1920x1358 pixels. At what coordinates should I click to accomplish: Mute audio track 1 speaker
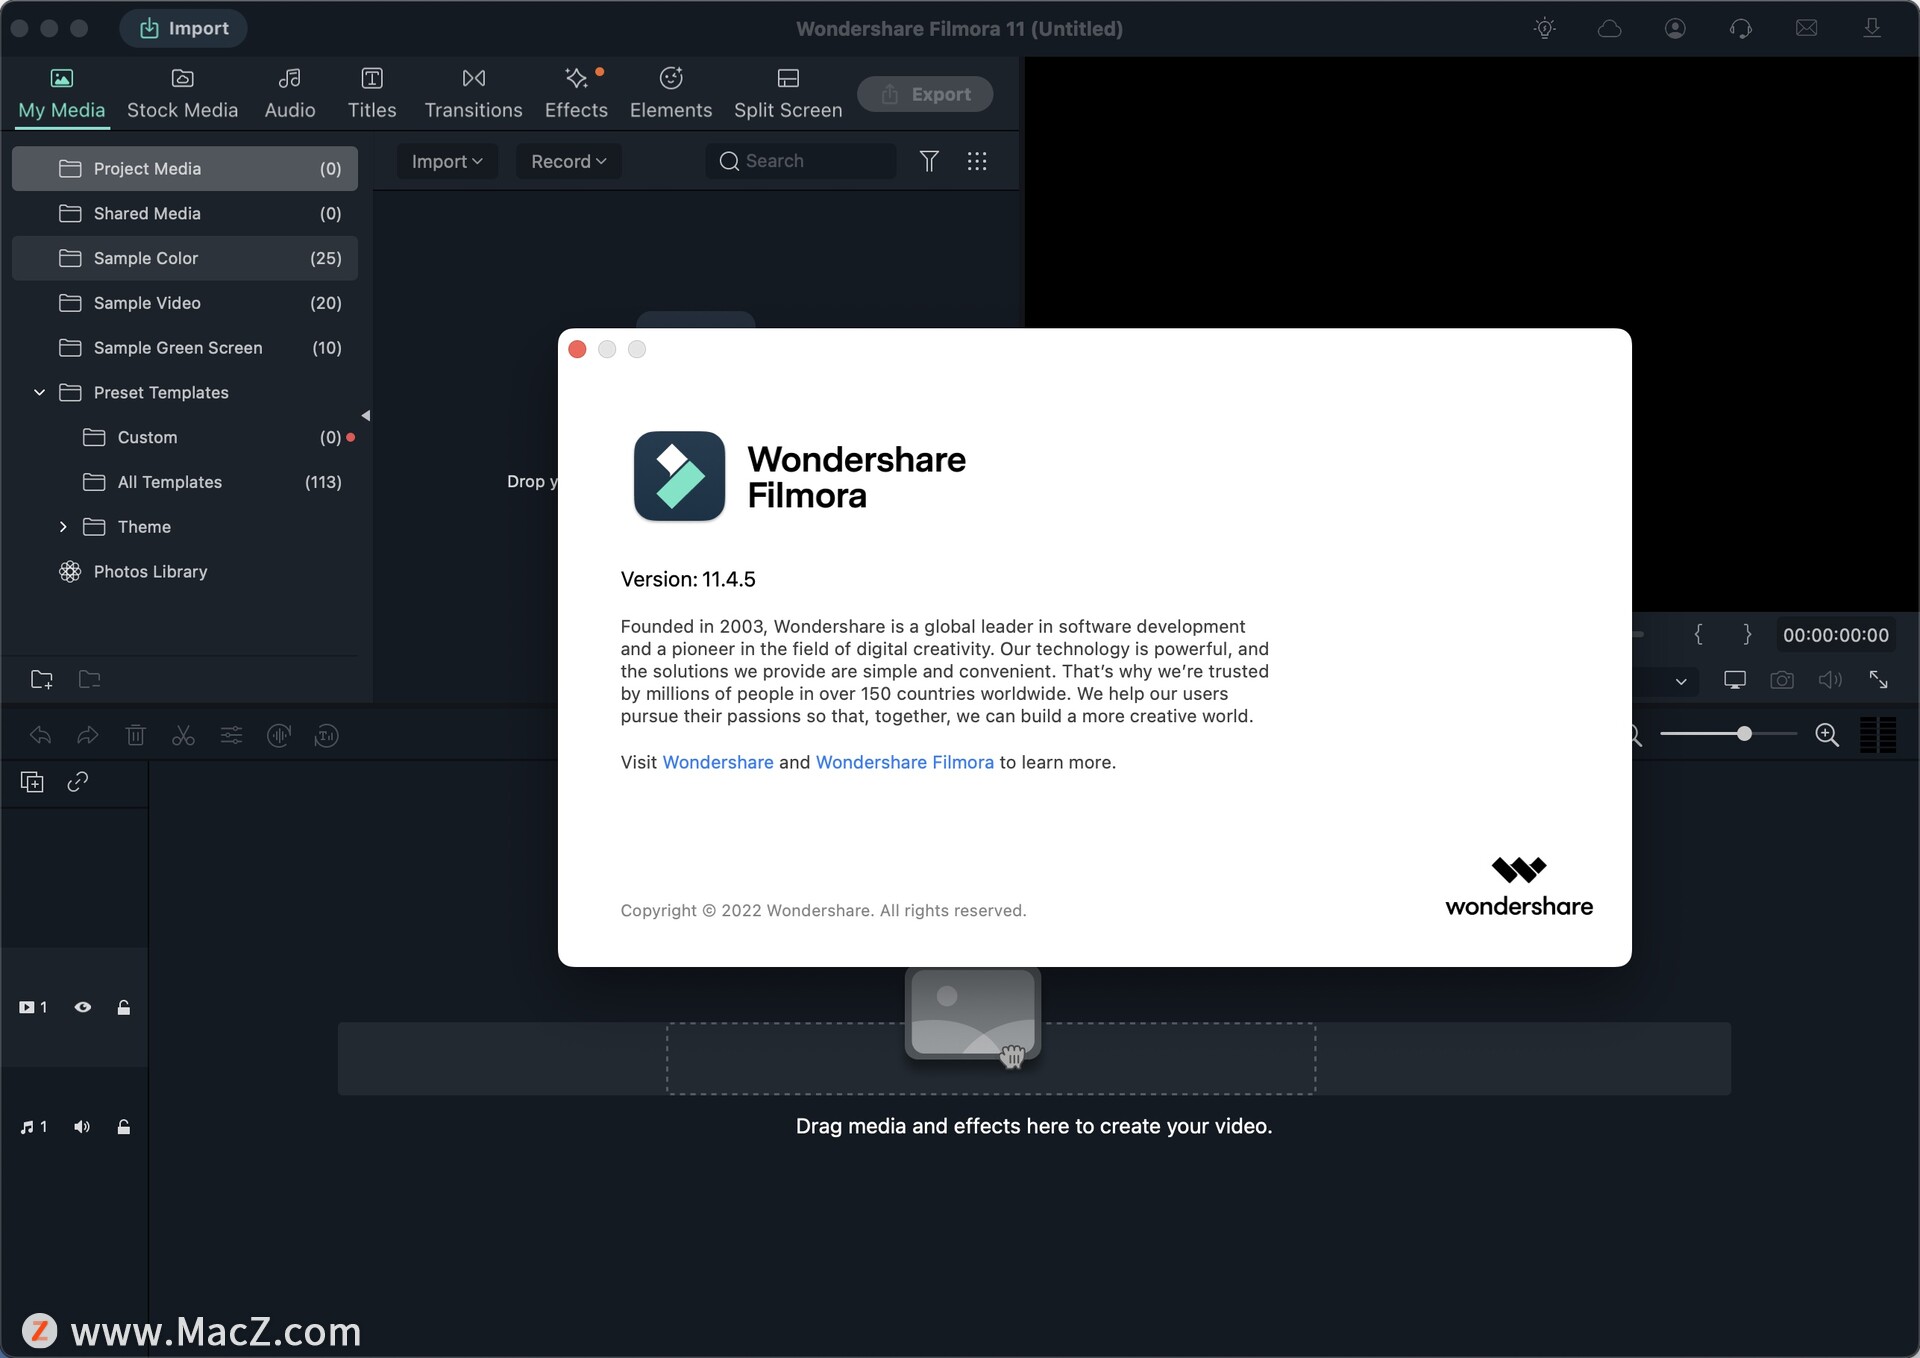click(82, 1127)
